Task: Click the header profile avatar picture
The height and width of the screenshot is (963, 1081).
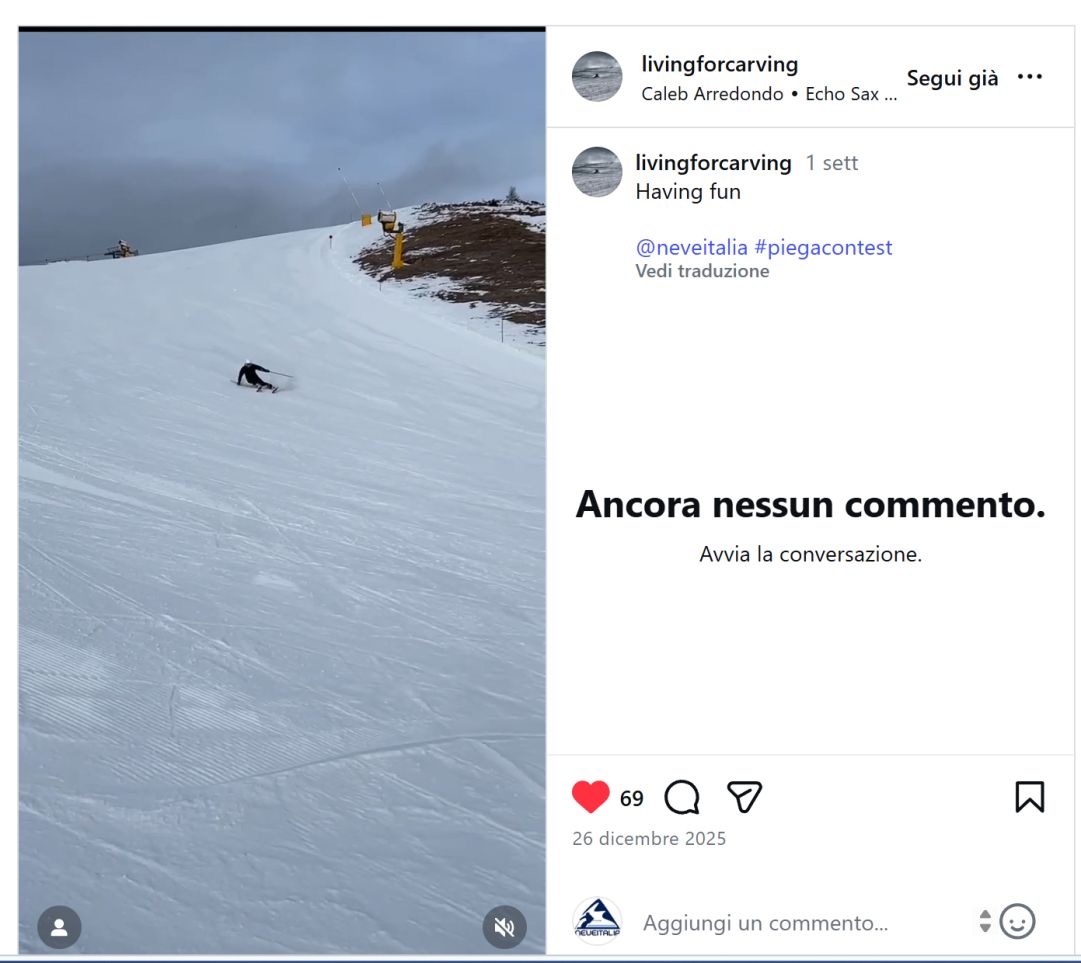Action: 597,77
